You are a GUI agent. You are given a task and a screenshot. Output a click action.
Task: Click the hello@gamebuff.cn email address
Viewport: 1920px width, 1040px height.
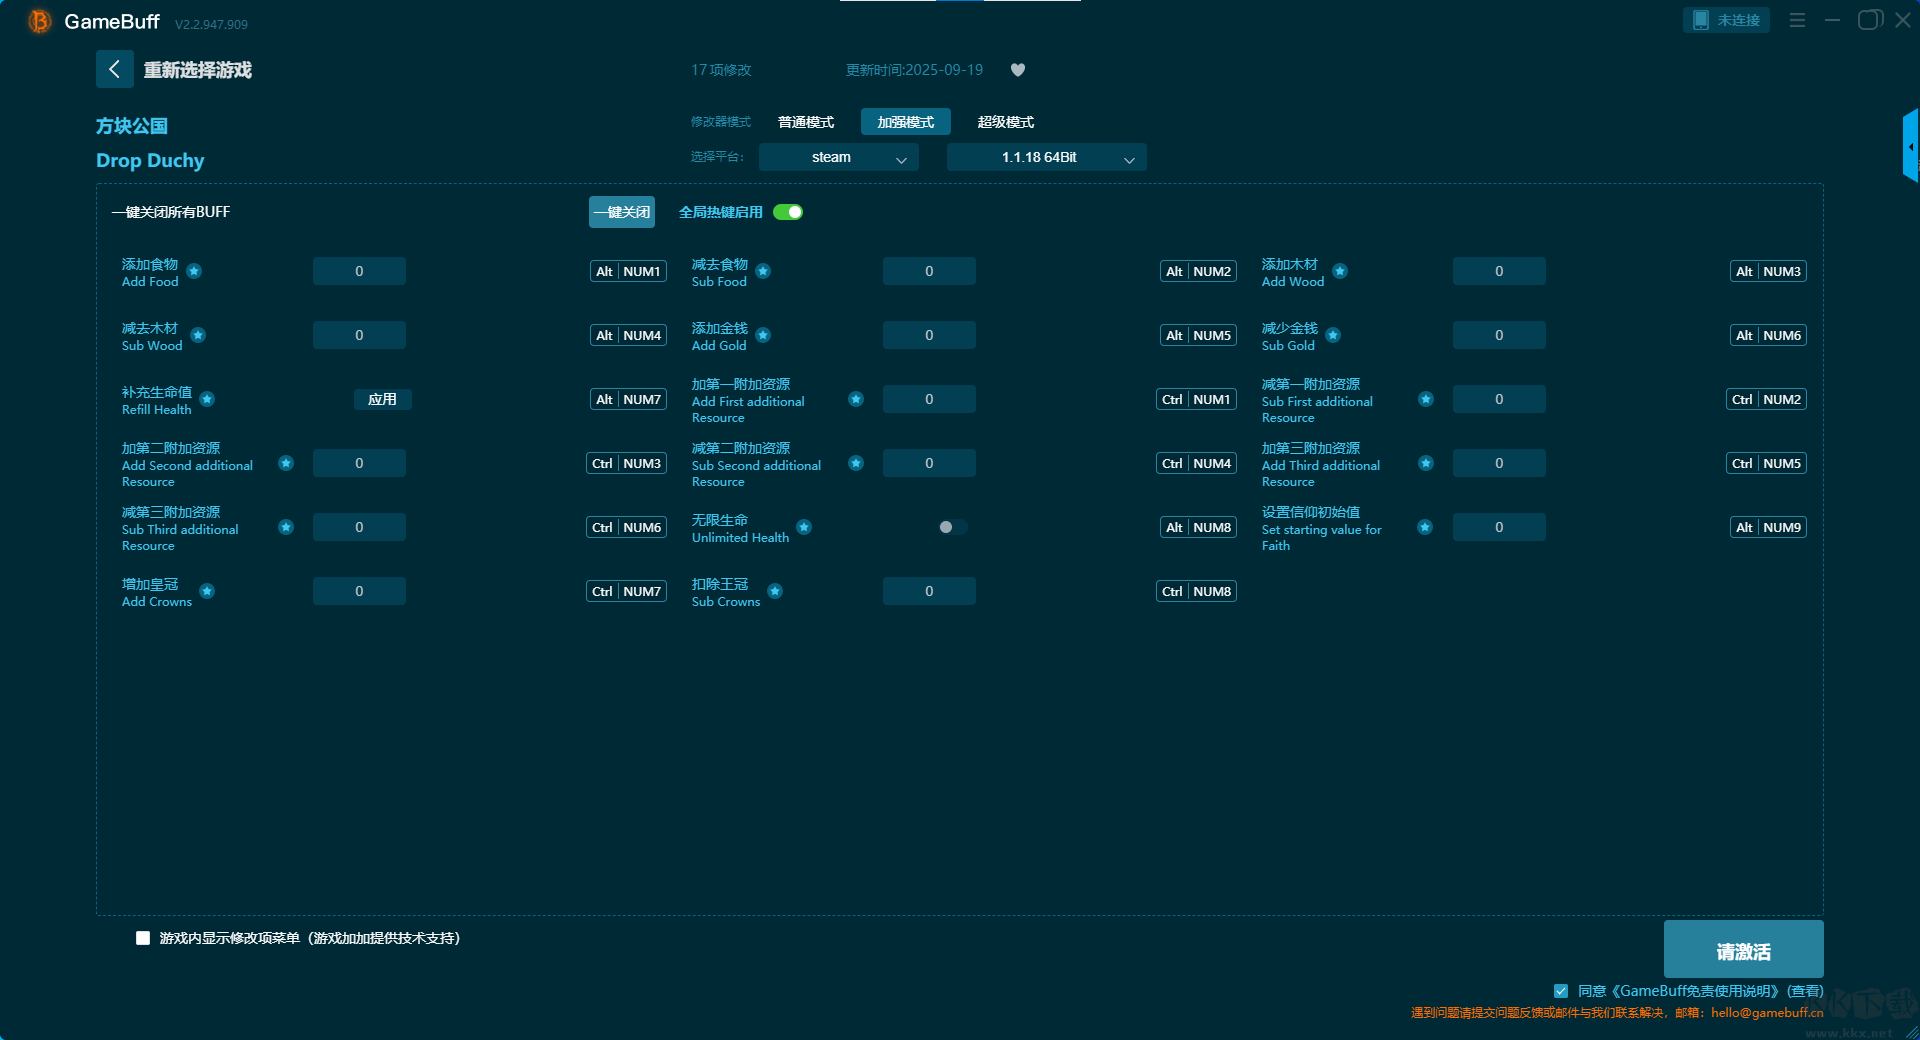(x=1767, y=1012)
